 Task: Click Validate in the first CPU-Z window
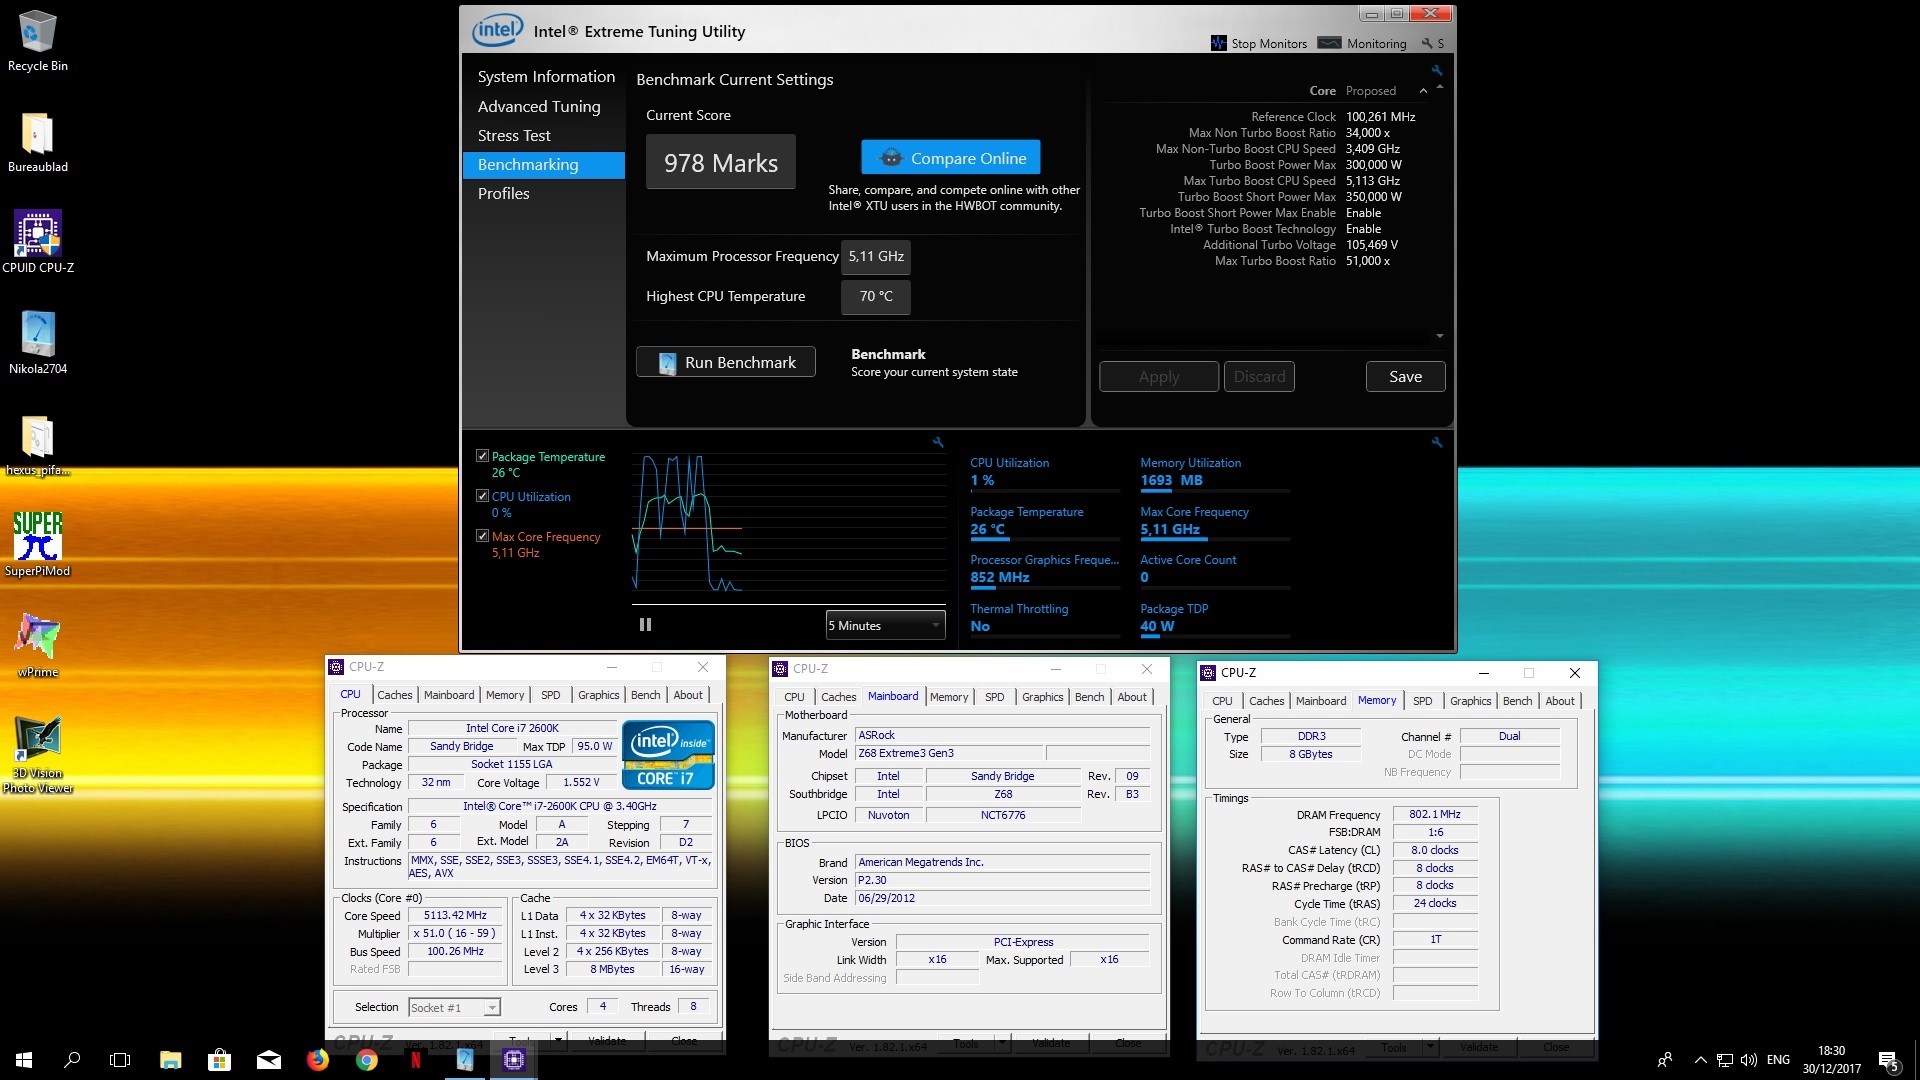(607, 1040)
